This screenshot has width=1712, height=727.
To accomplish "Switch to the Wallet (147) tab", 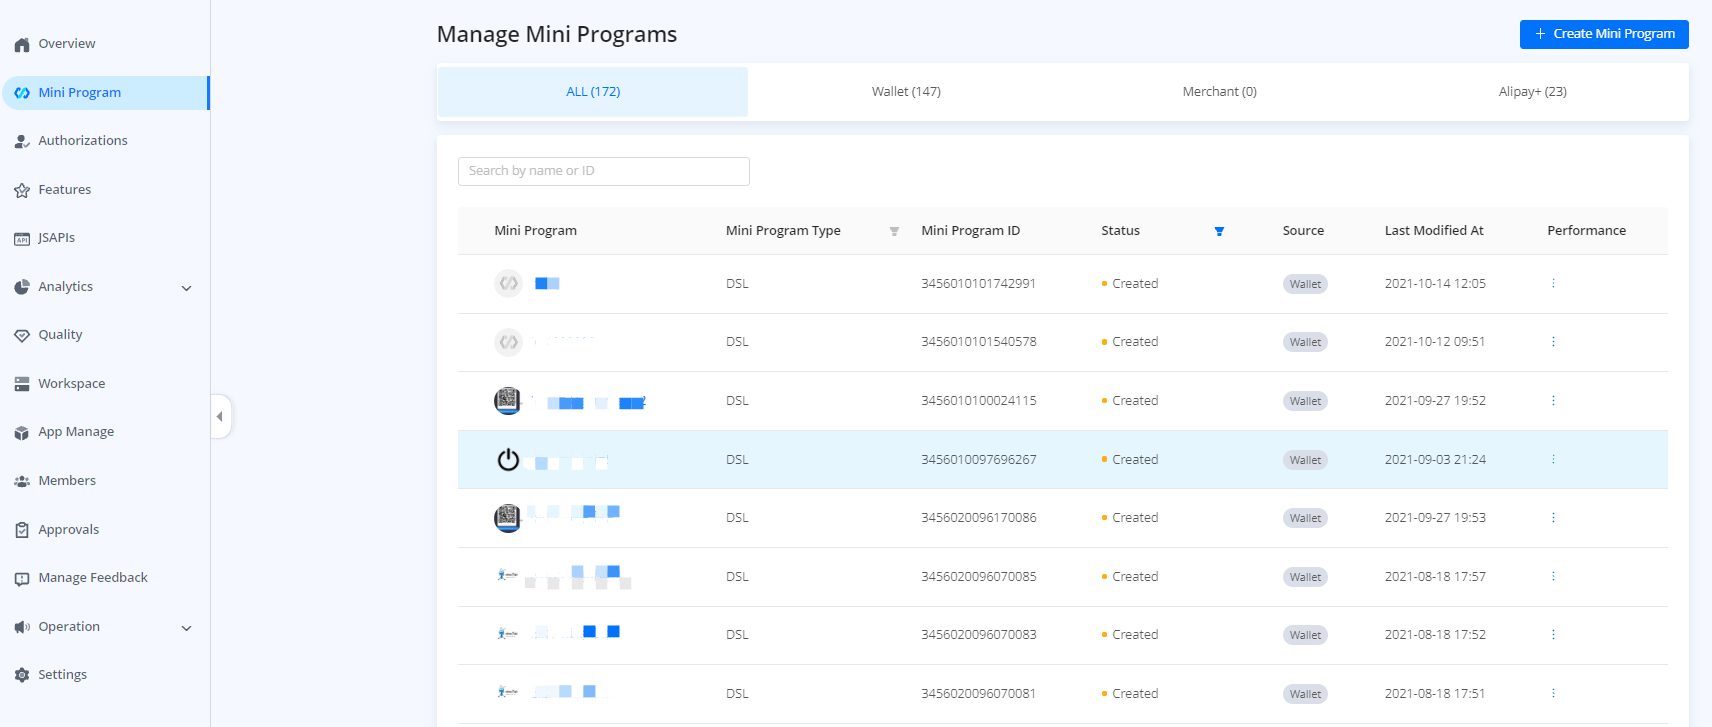I will [x=905, y=92].
